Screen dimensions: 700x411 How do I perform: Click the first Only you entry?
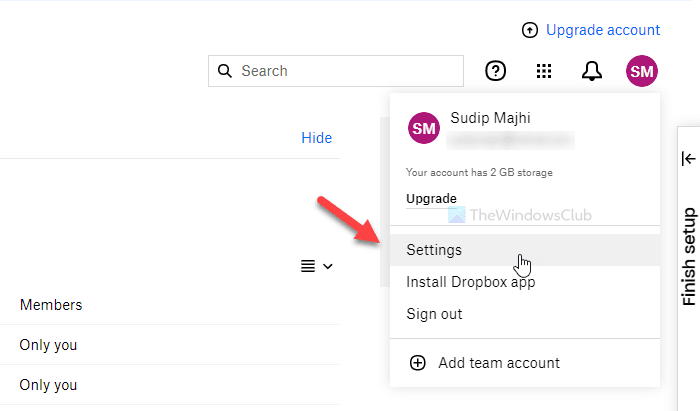click(x=48, y=345)
